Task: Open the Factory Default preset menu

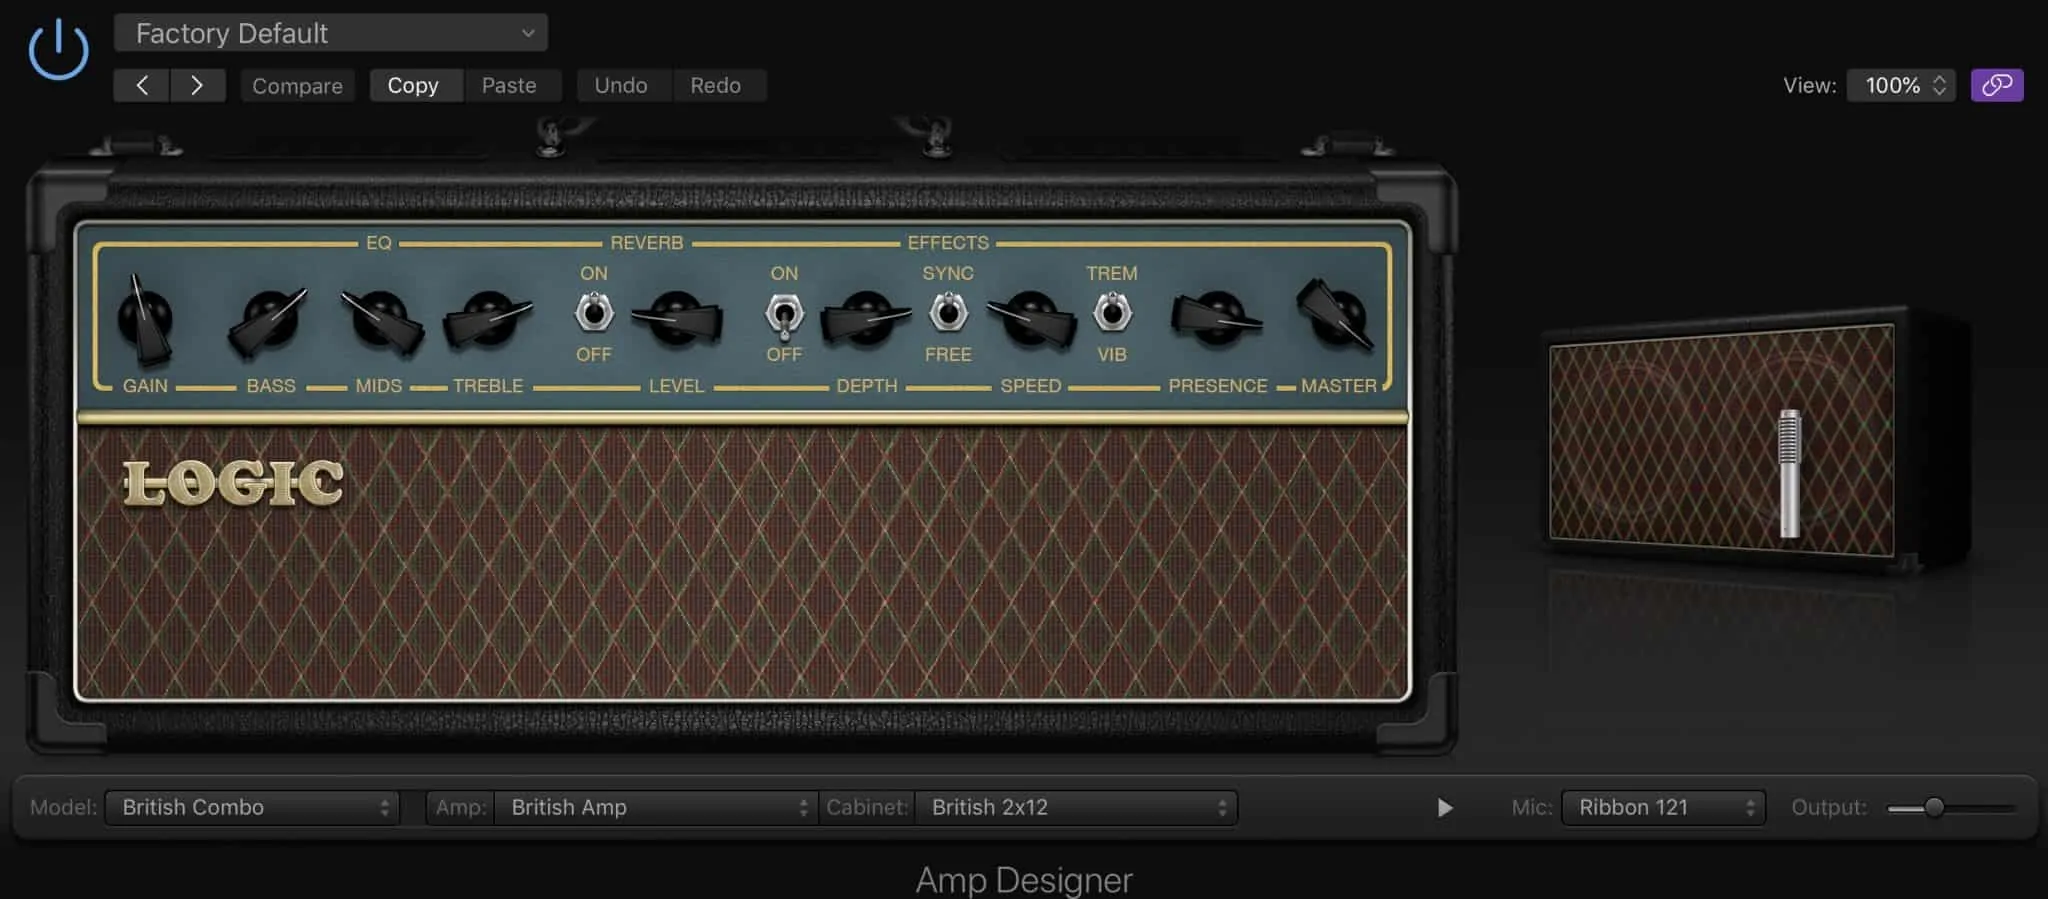Action: coord(331,33)
